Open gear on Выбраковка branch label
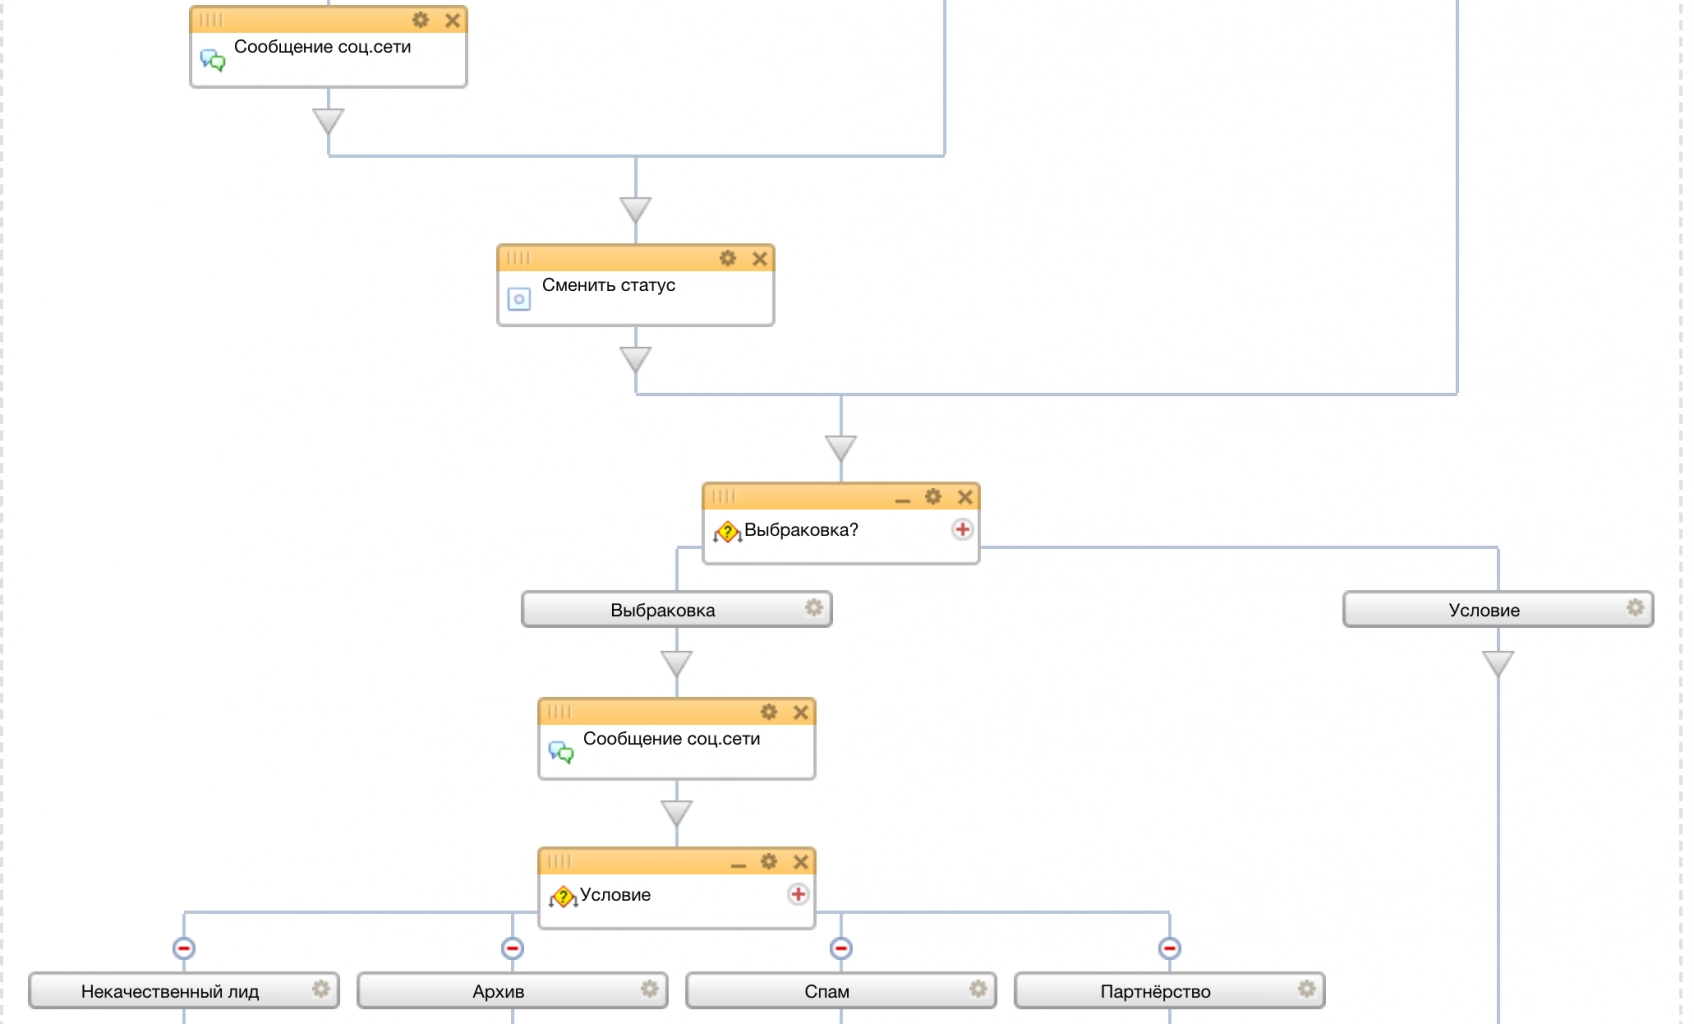1694x1024 pixels. point(814,608)
